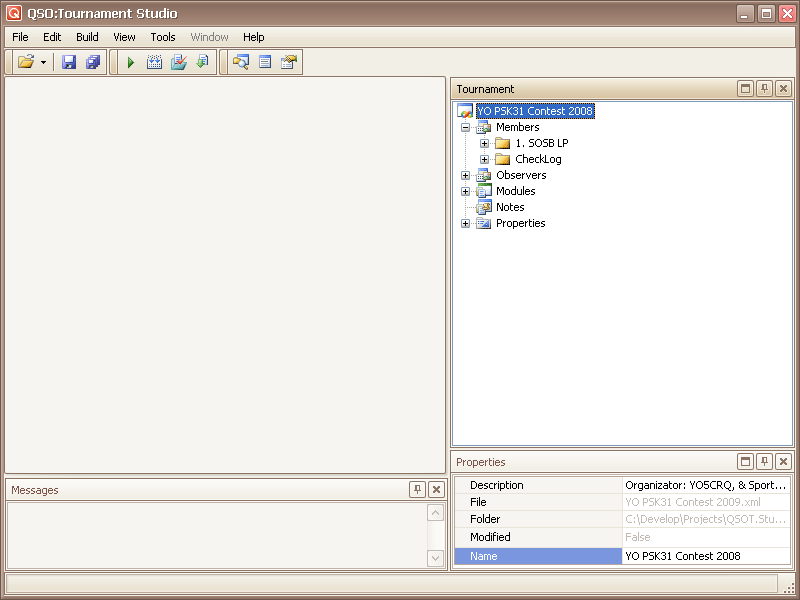Click the Messages scrollbar down arrow

(435, 558)
